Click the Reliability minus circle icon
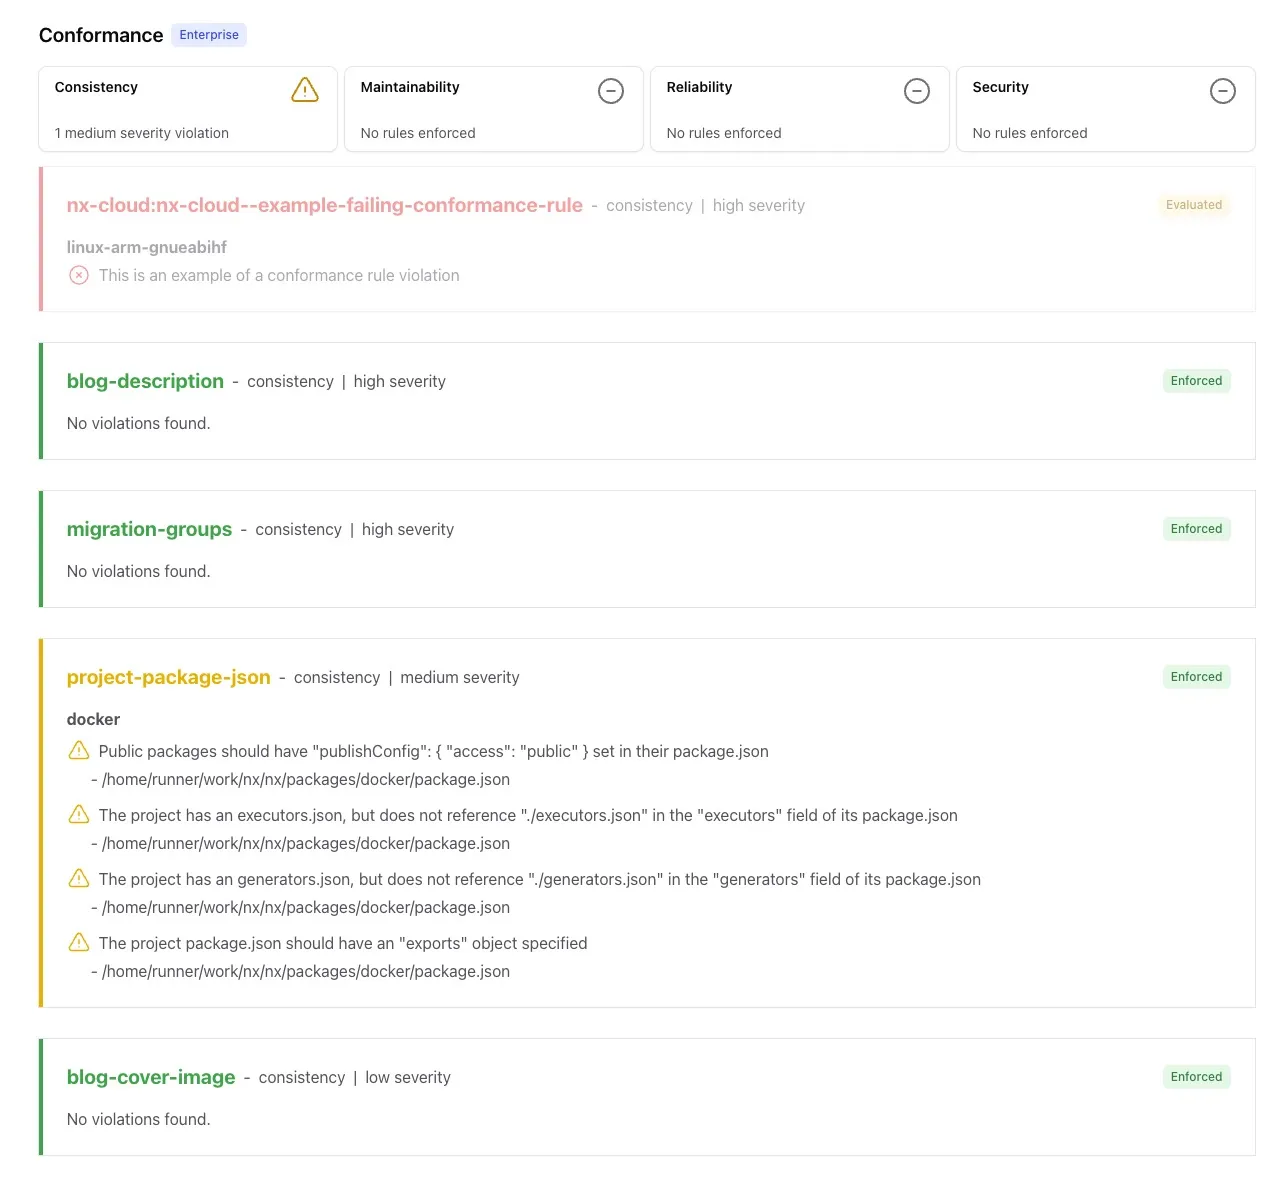 click(916, 91)
